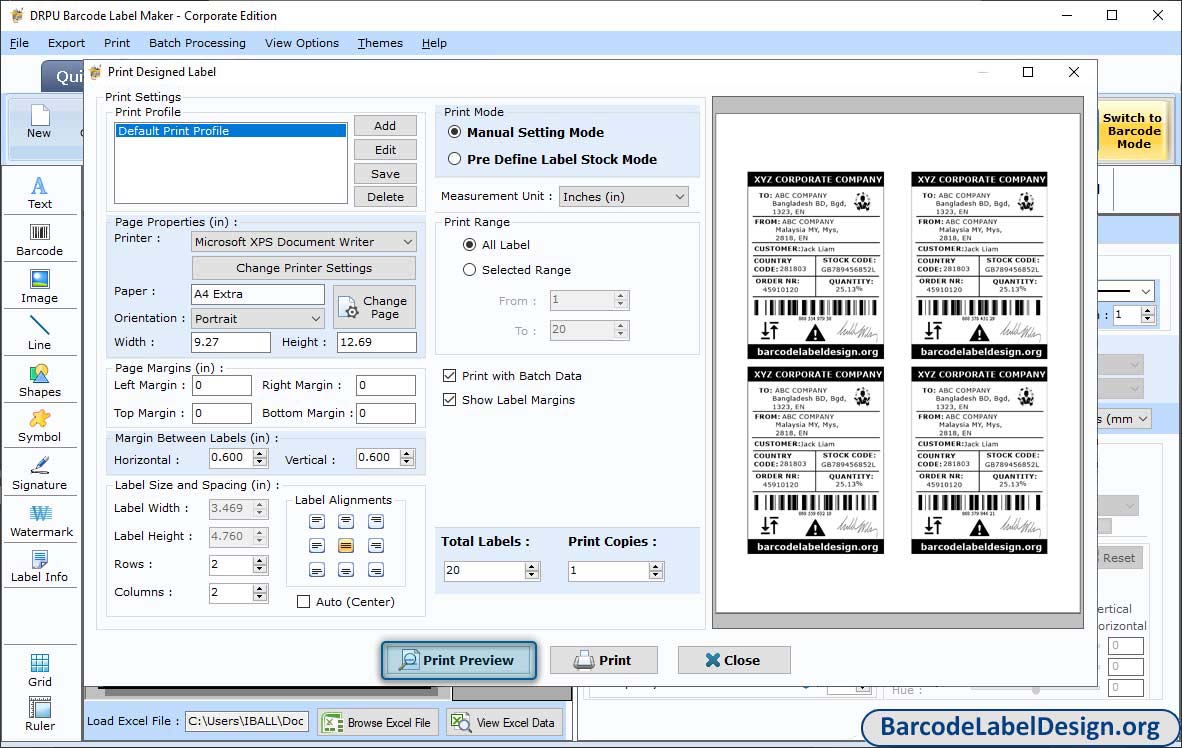Screen dimensions: 1182x748
Task: Click the Print Preview button
Action: tap(459, 661)
